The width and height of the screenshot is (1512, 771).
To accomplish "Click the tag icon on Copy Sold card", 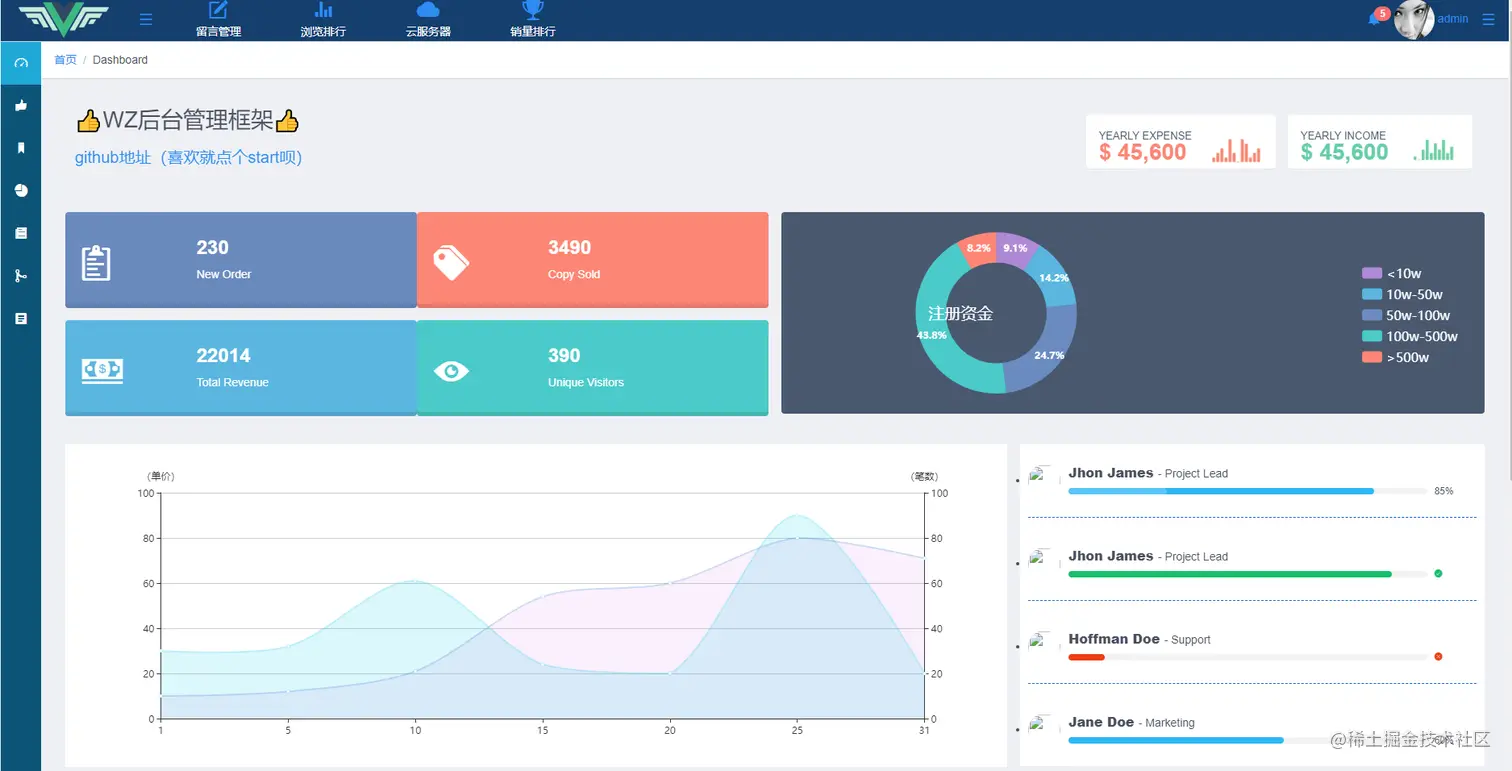I will coord(451,263).
